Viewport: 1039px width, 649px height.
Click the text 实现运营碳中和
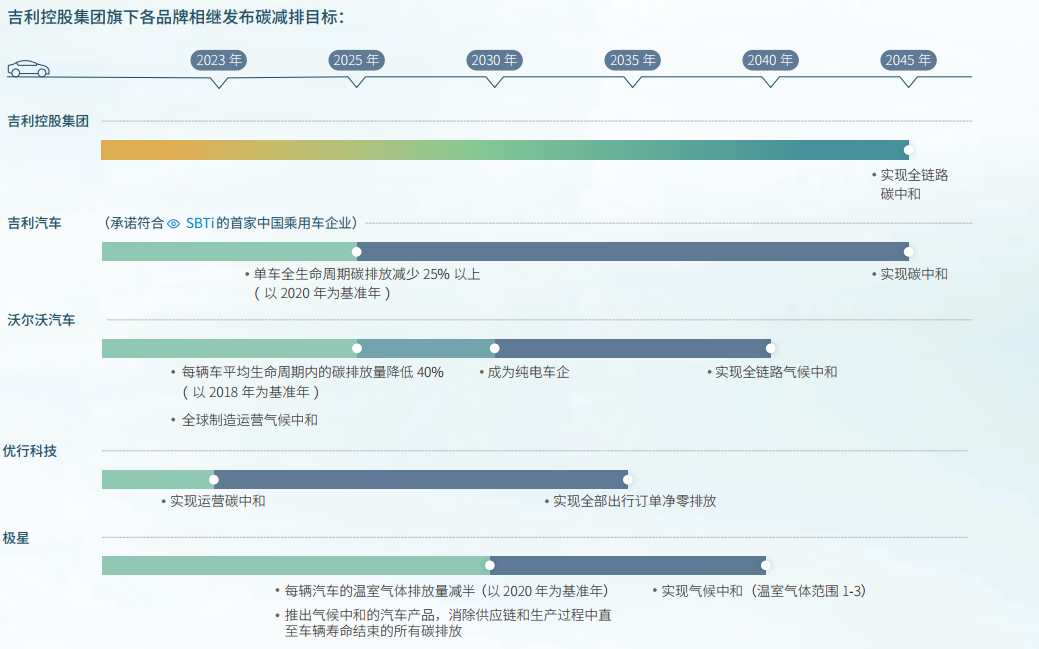coord(218,501)
